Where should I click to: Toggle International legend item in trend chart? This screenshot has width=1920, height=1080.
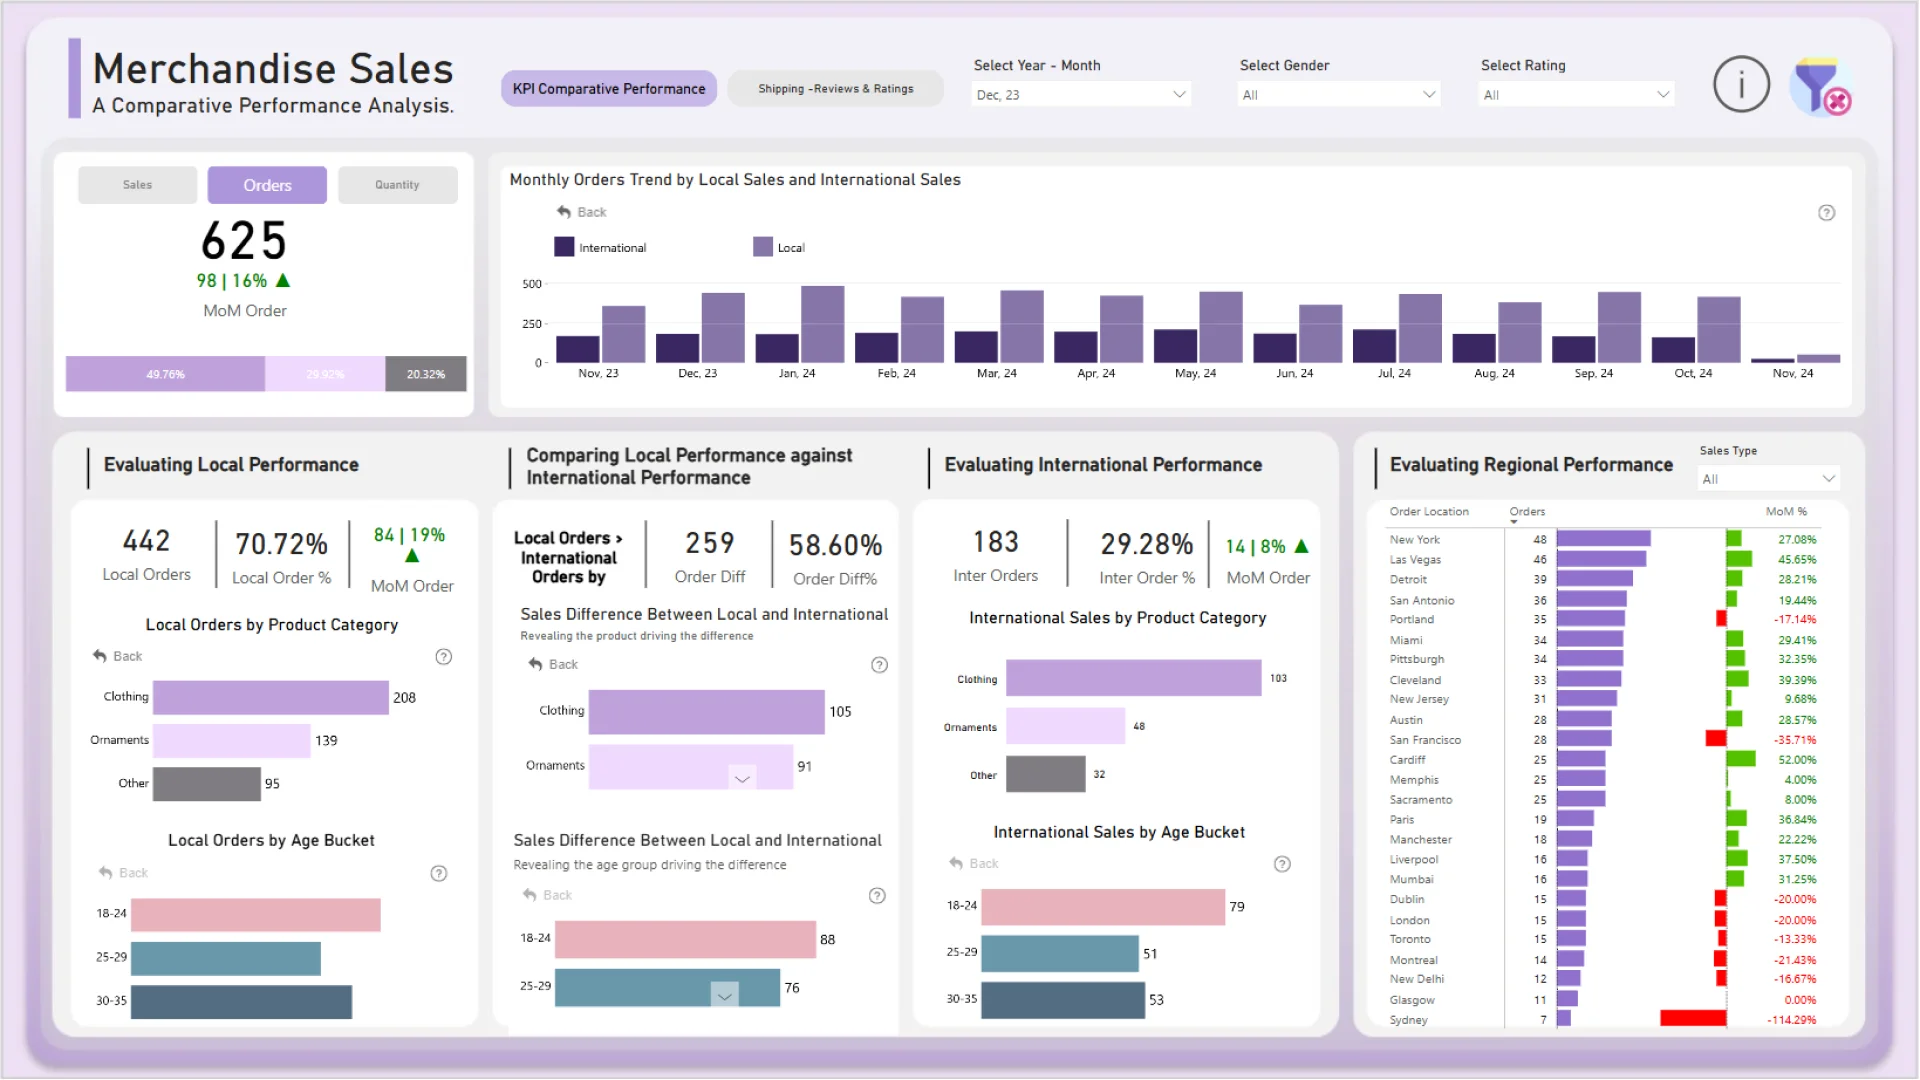click(600, 247)
